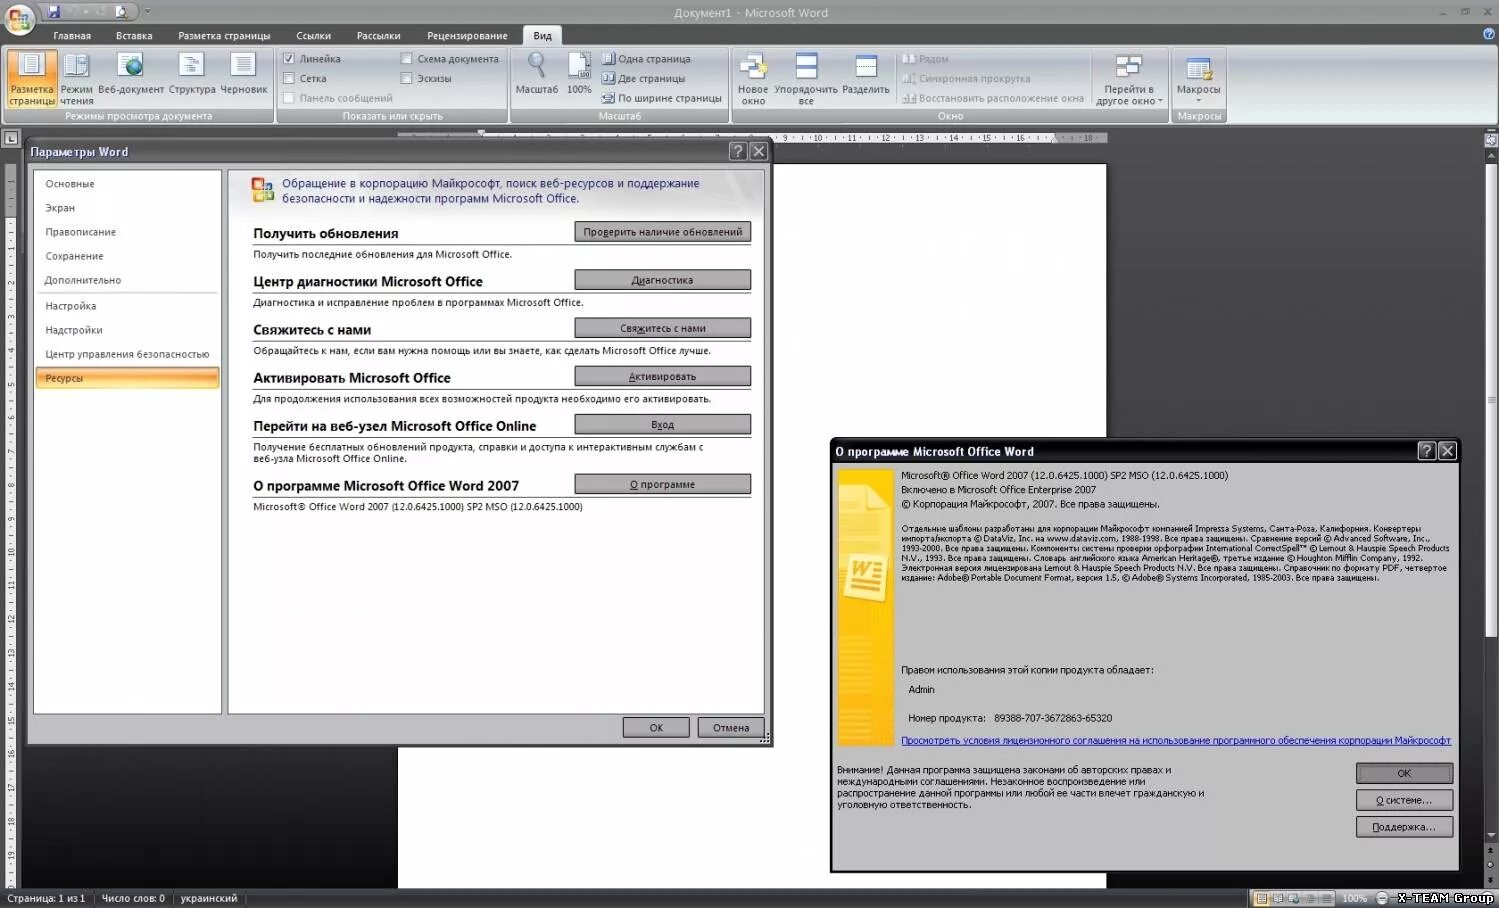Viewport: 1499px width, 908px height.
Task: Click status bar print layout view icon
Action: click(1261, 898)
